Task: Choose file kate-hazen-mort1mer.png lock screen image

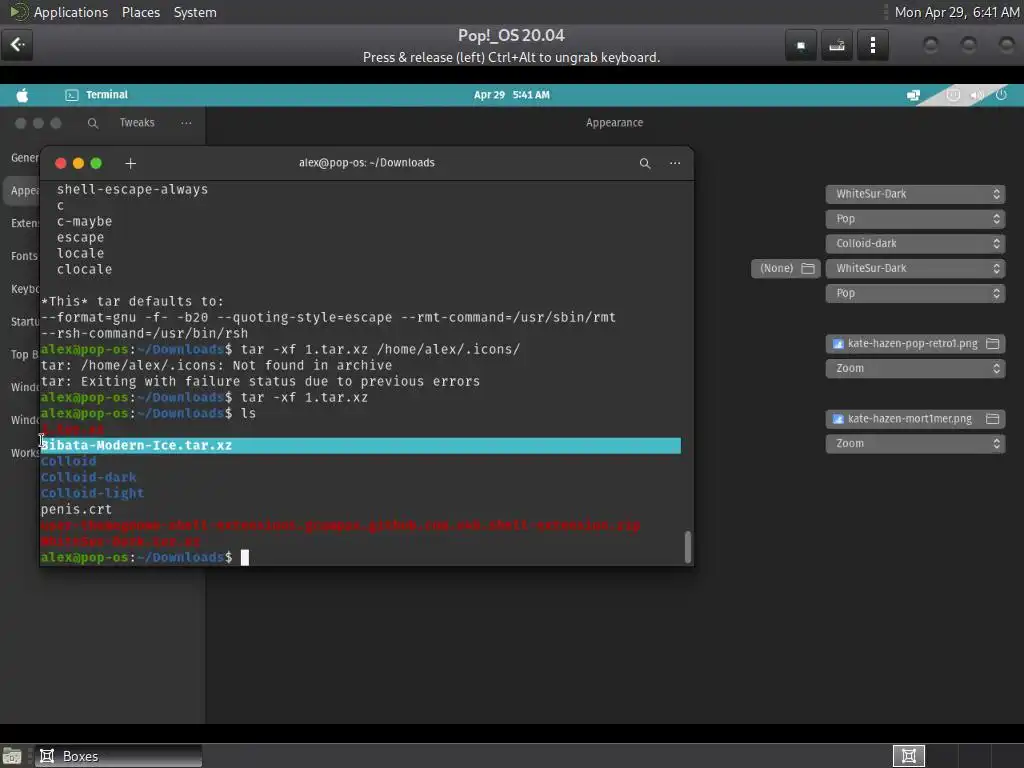Action: click(915, 419)
